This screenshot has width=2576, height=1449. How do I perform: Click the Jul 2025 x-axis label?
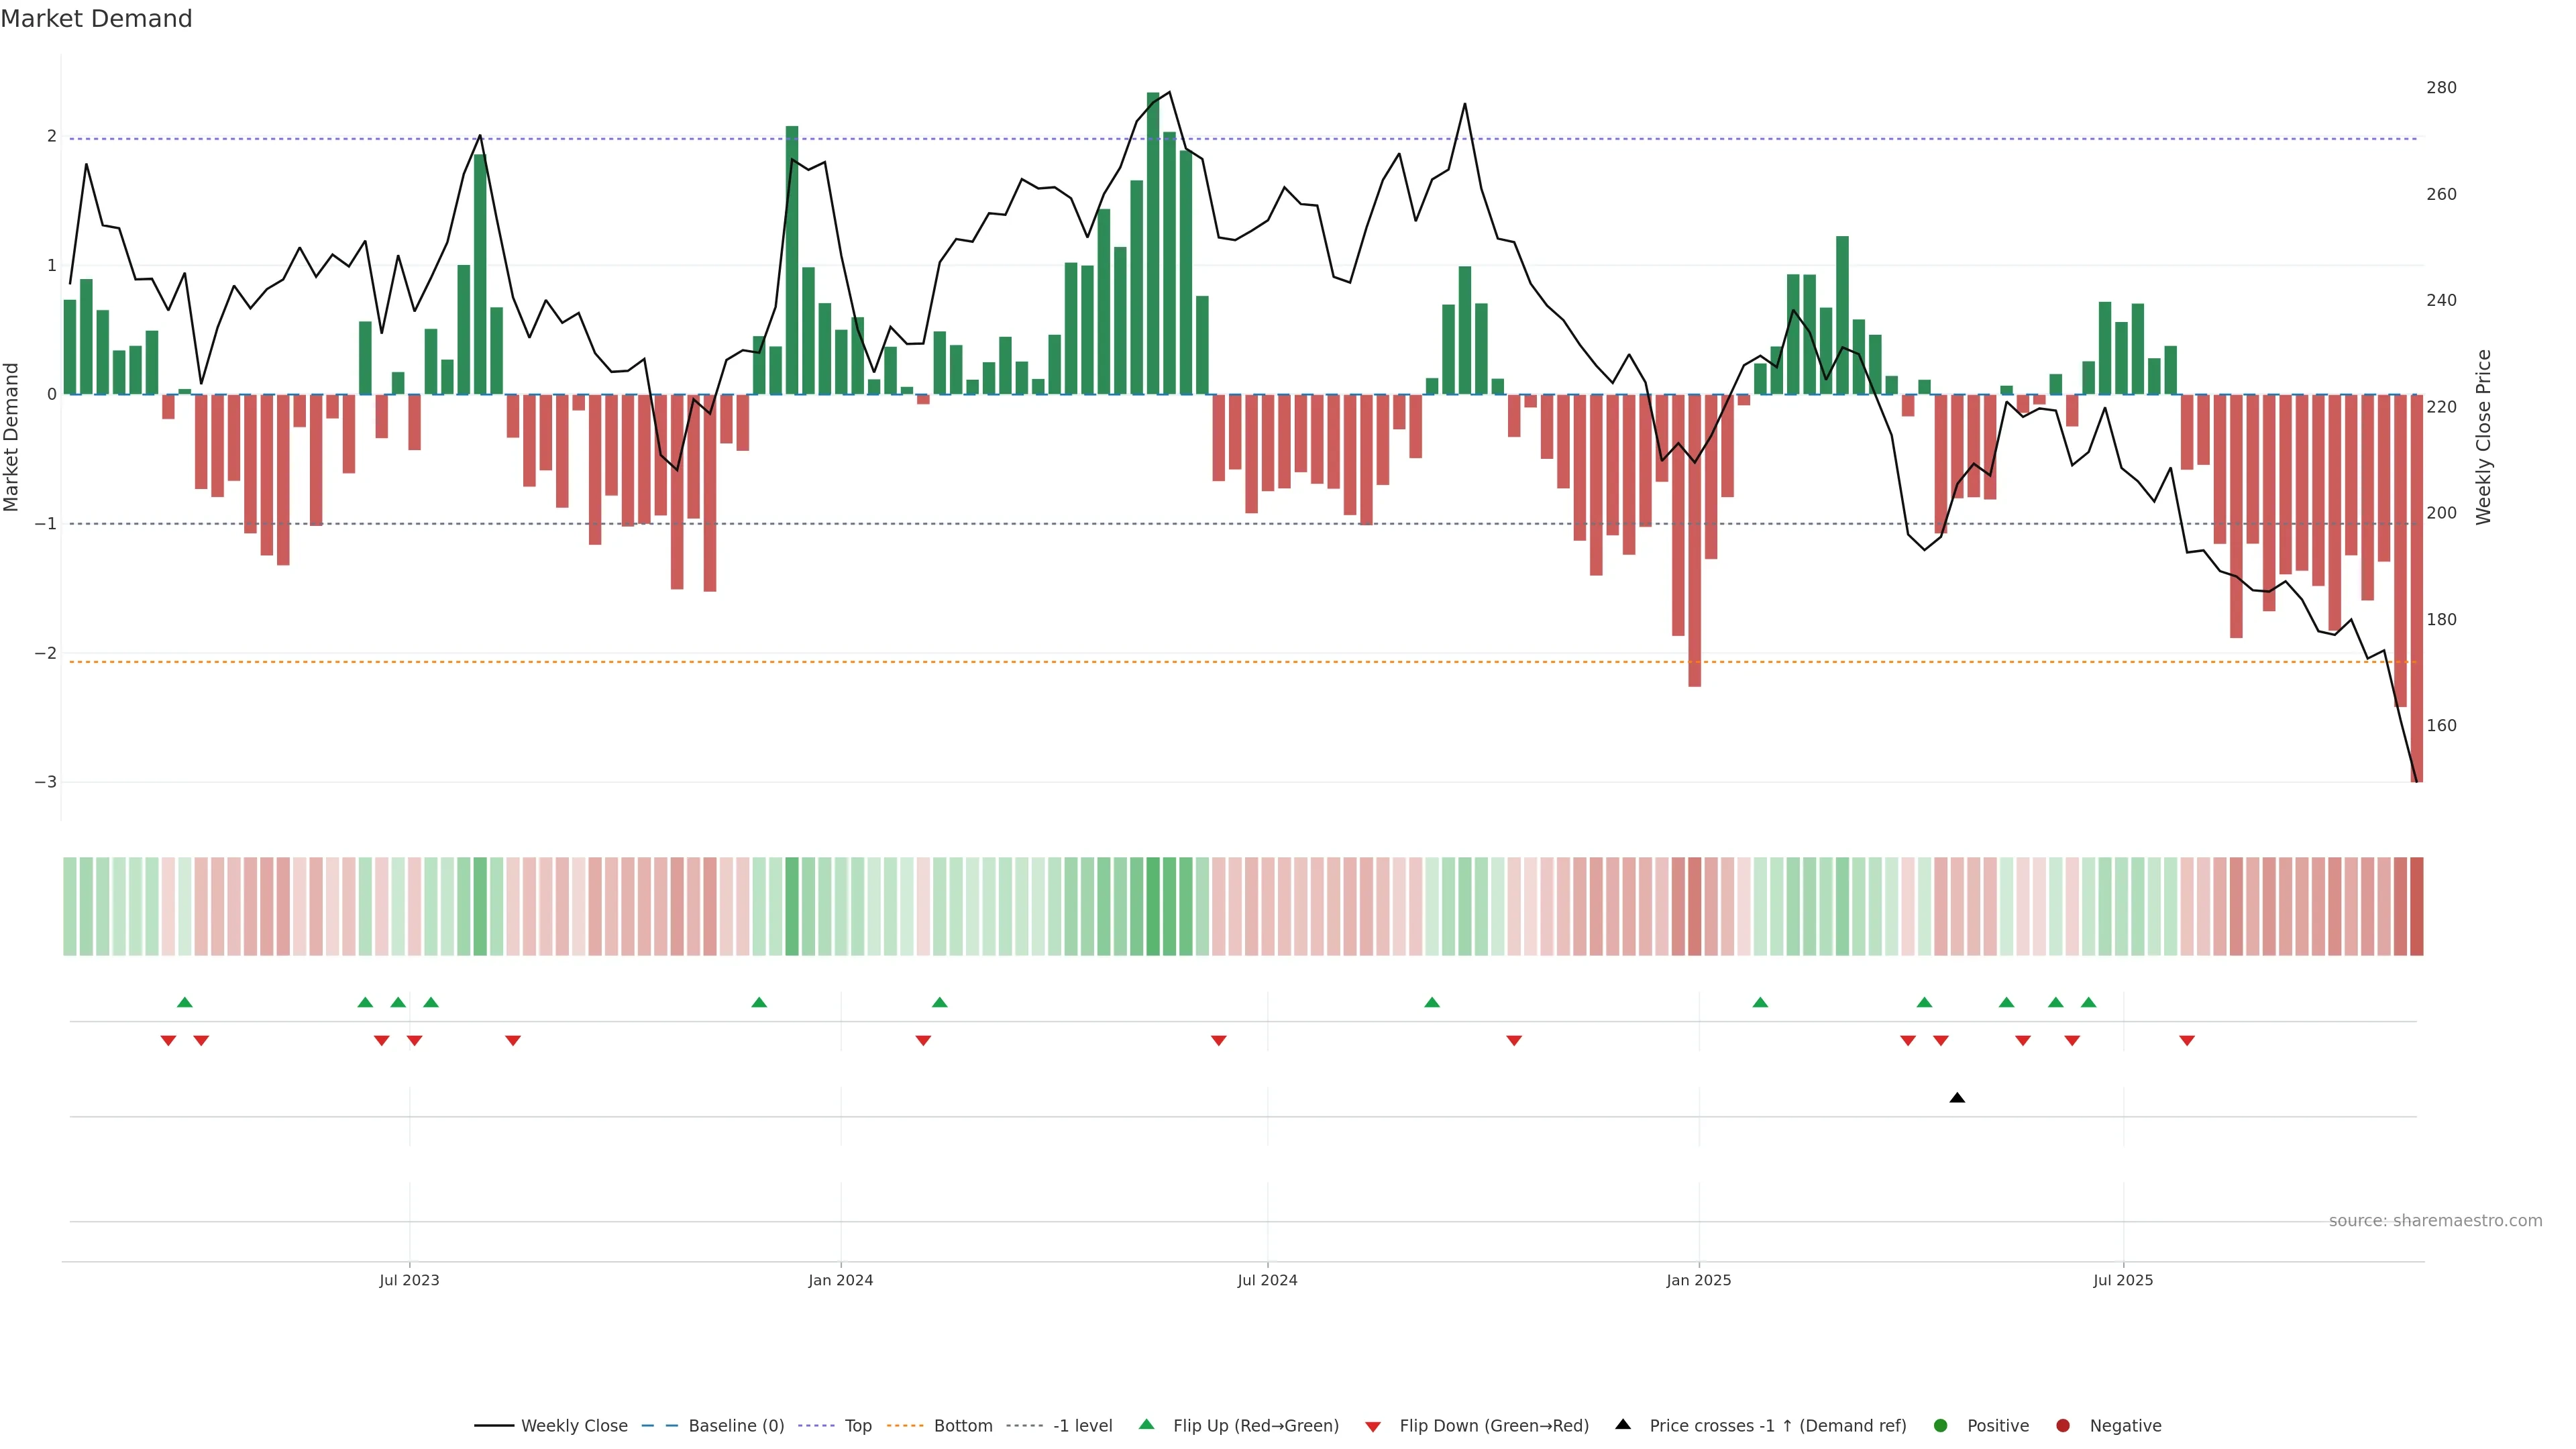point(2123,1280)
